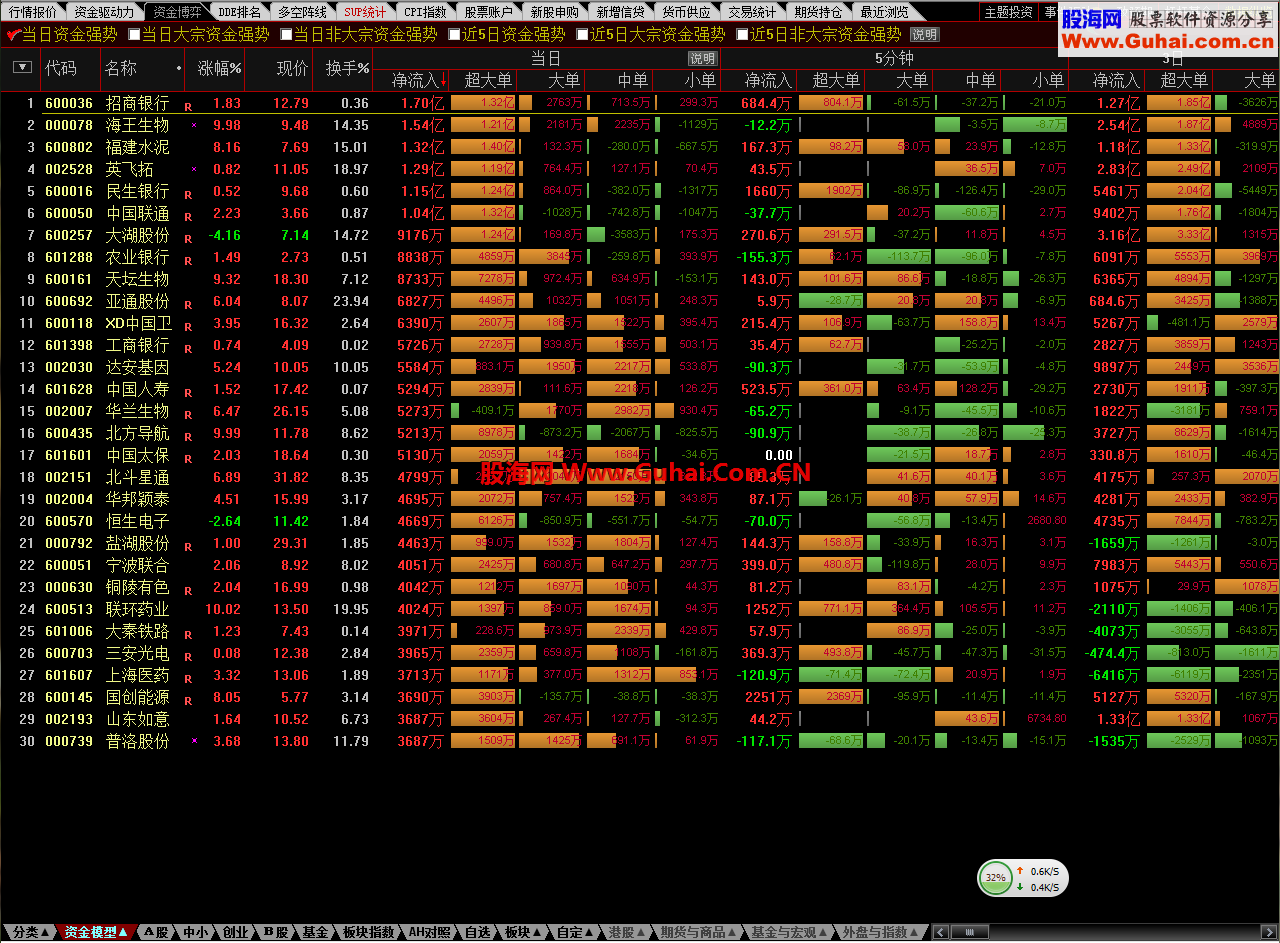Screen dimensions: 1280x943
Task: Click the R marker beside 招商银行
Action: (188, 106)
